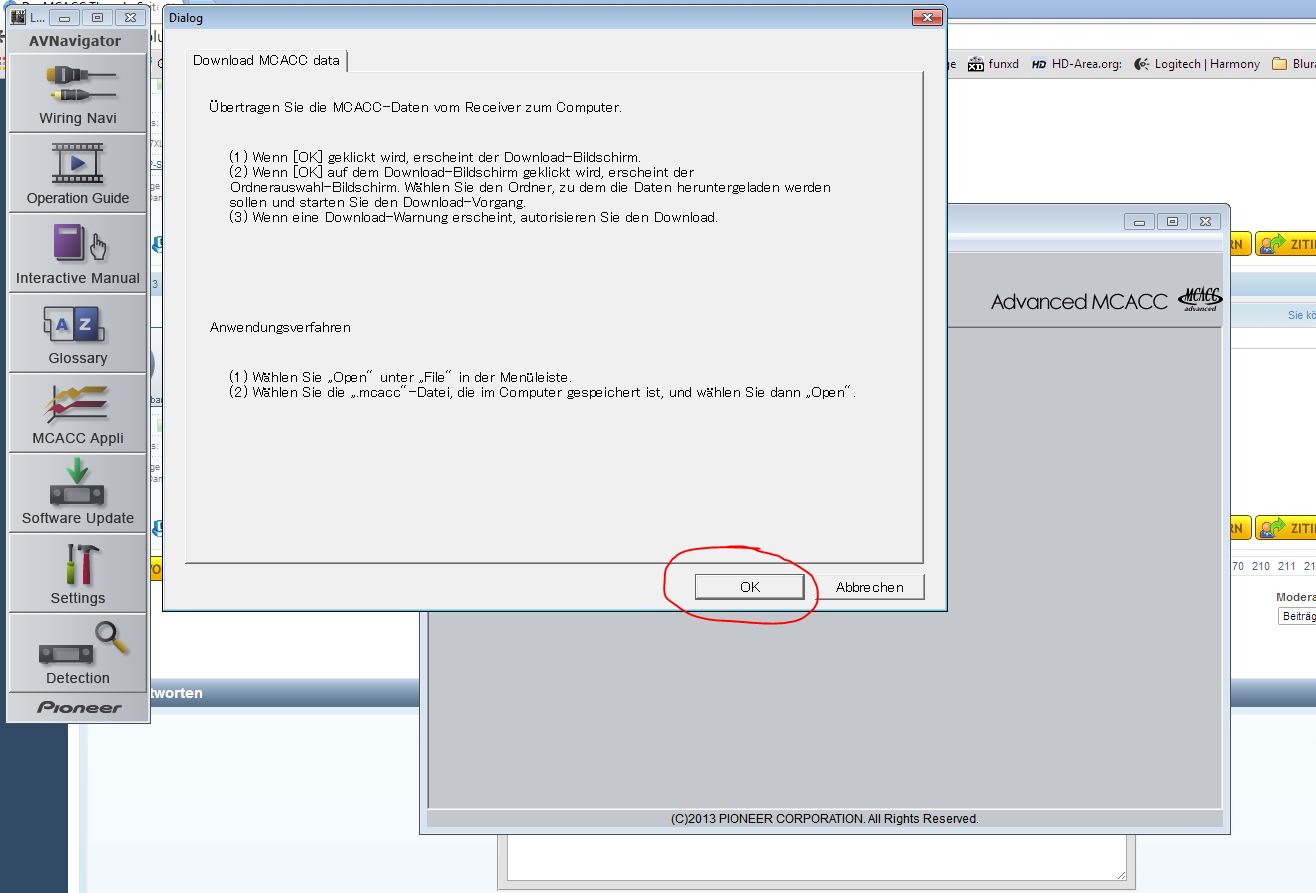The image size is (1316, 893).
Task: Launch the Operation Guide
Action: coord(78,173)
